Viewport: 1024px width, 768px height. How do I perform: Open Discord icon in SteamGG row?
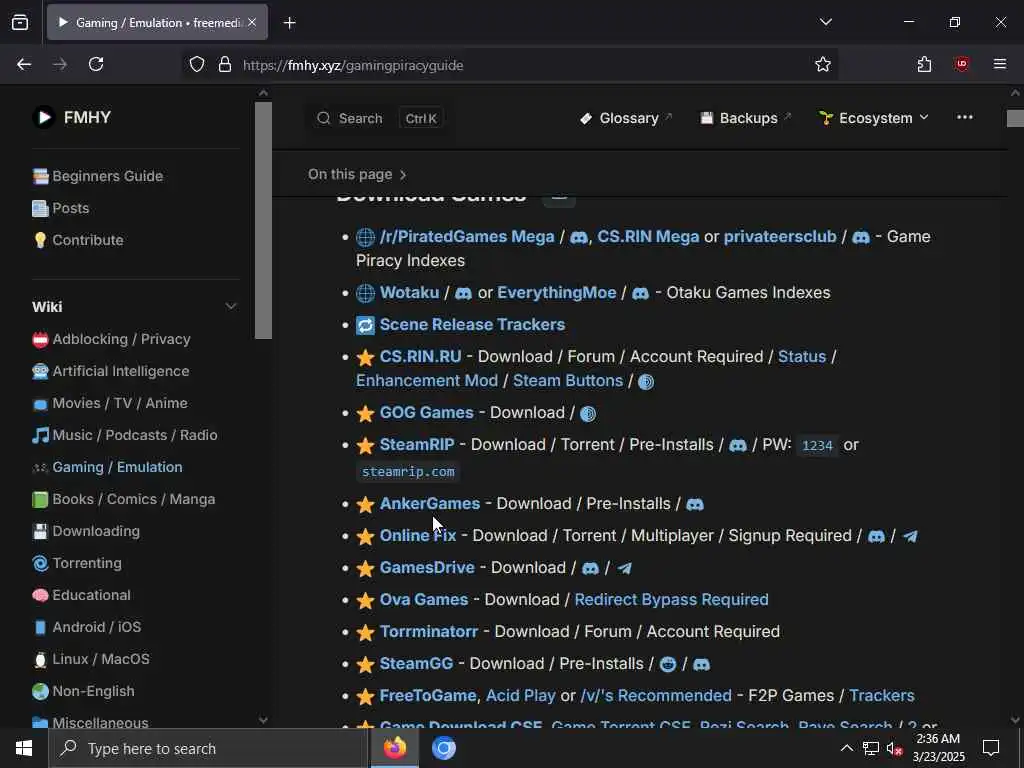[701, 664]
